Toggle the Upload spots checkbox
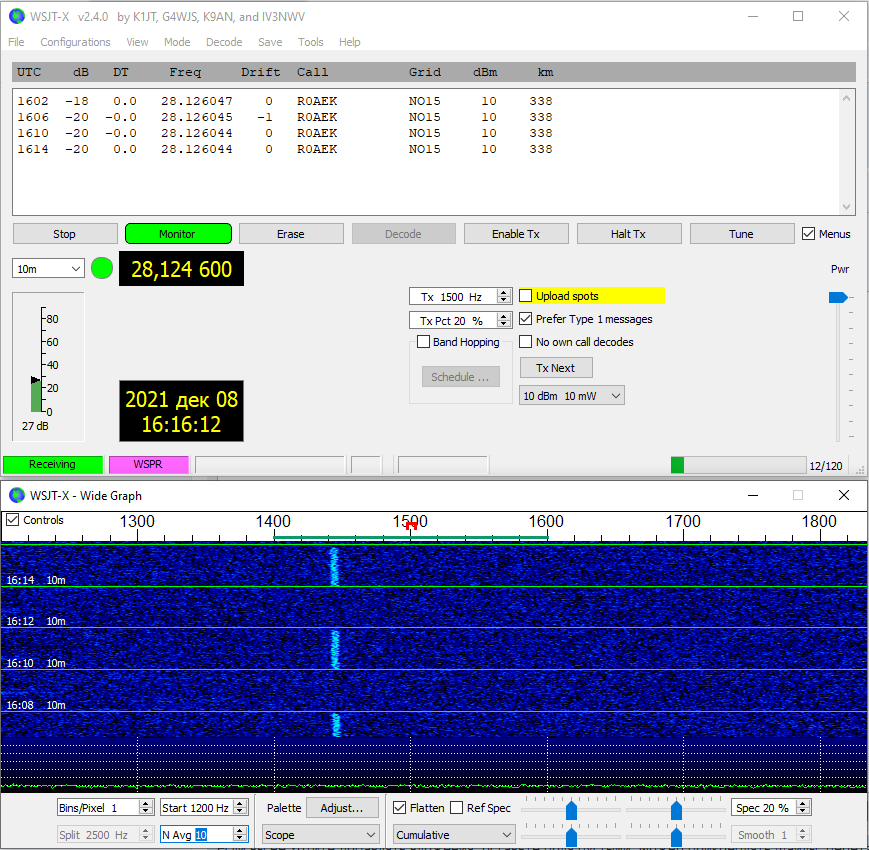This screenshot has width=869, height=850. 525,295
